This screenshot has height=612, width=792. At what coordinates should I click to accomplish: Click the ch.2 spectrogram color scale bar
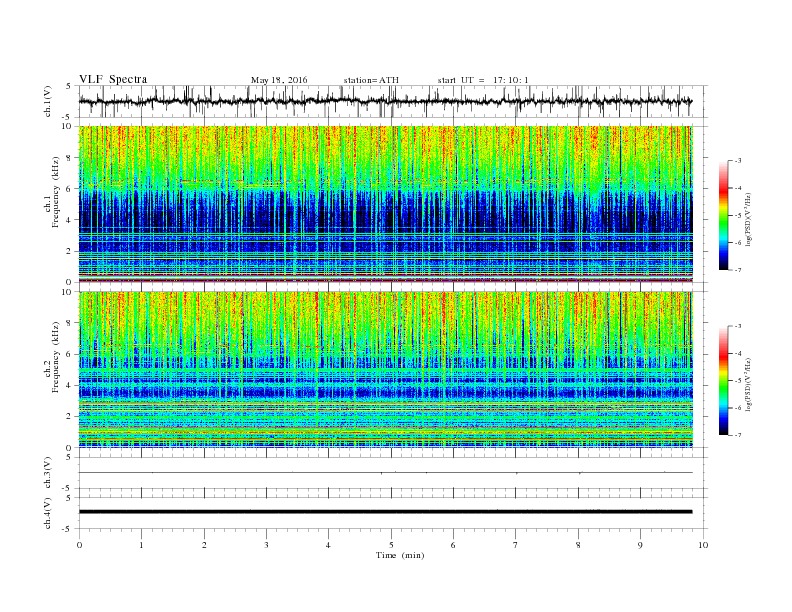pos(723,381)
